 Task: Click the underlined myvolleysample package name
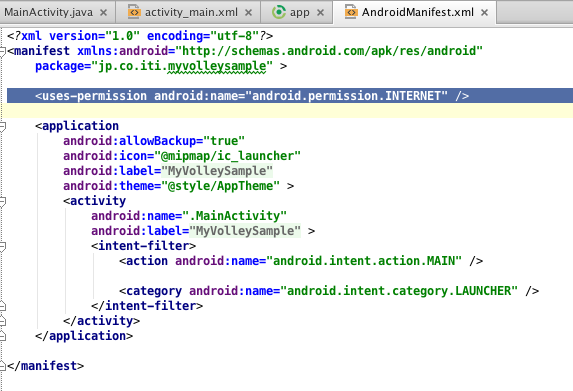point(217,67)
